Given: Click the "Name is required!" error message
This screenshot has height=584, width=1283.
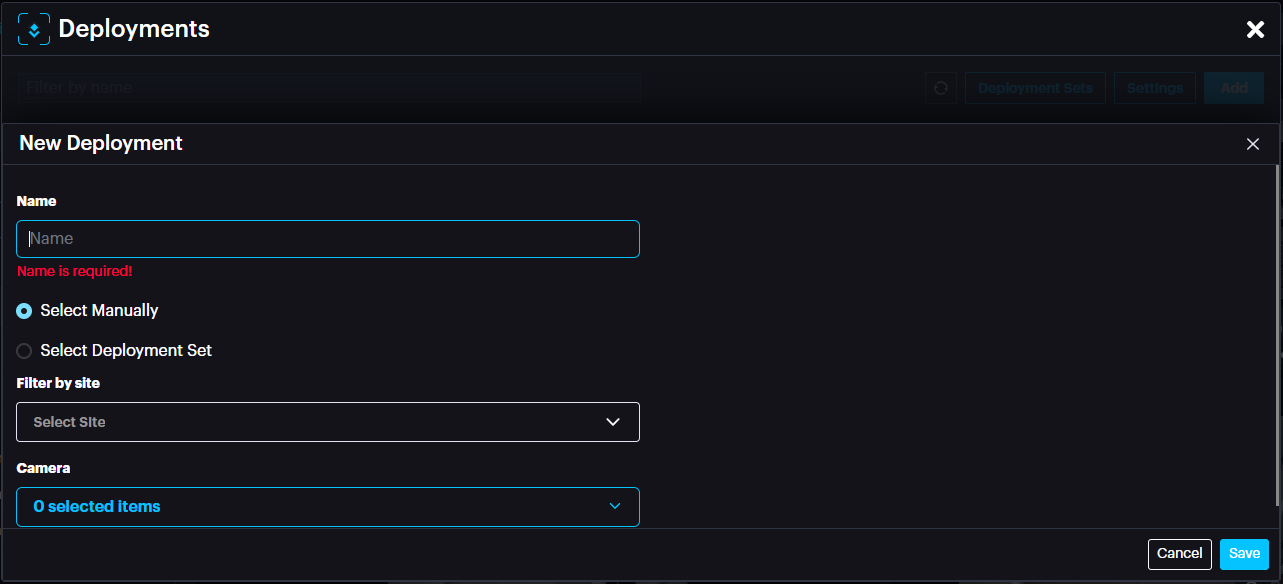Looking at the screenshot, I should [75, 271].
